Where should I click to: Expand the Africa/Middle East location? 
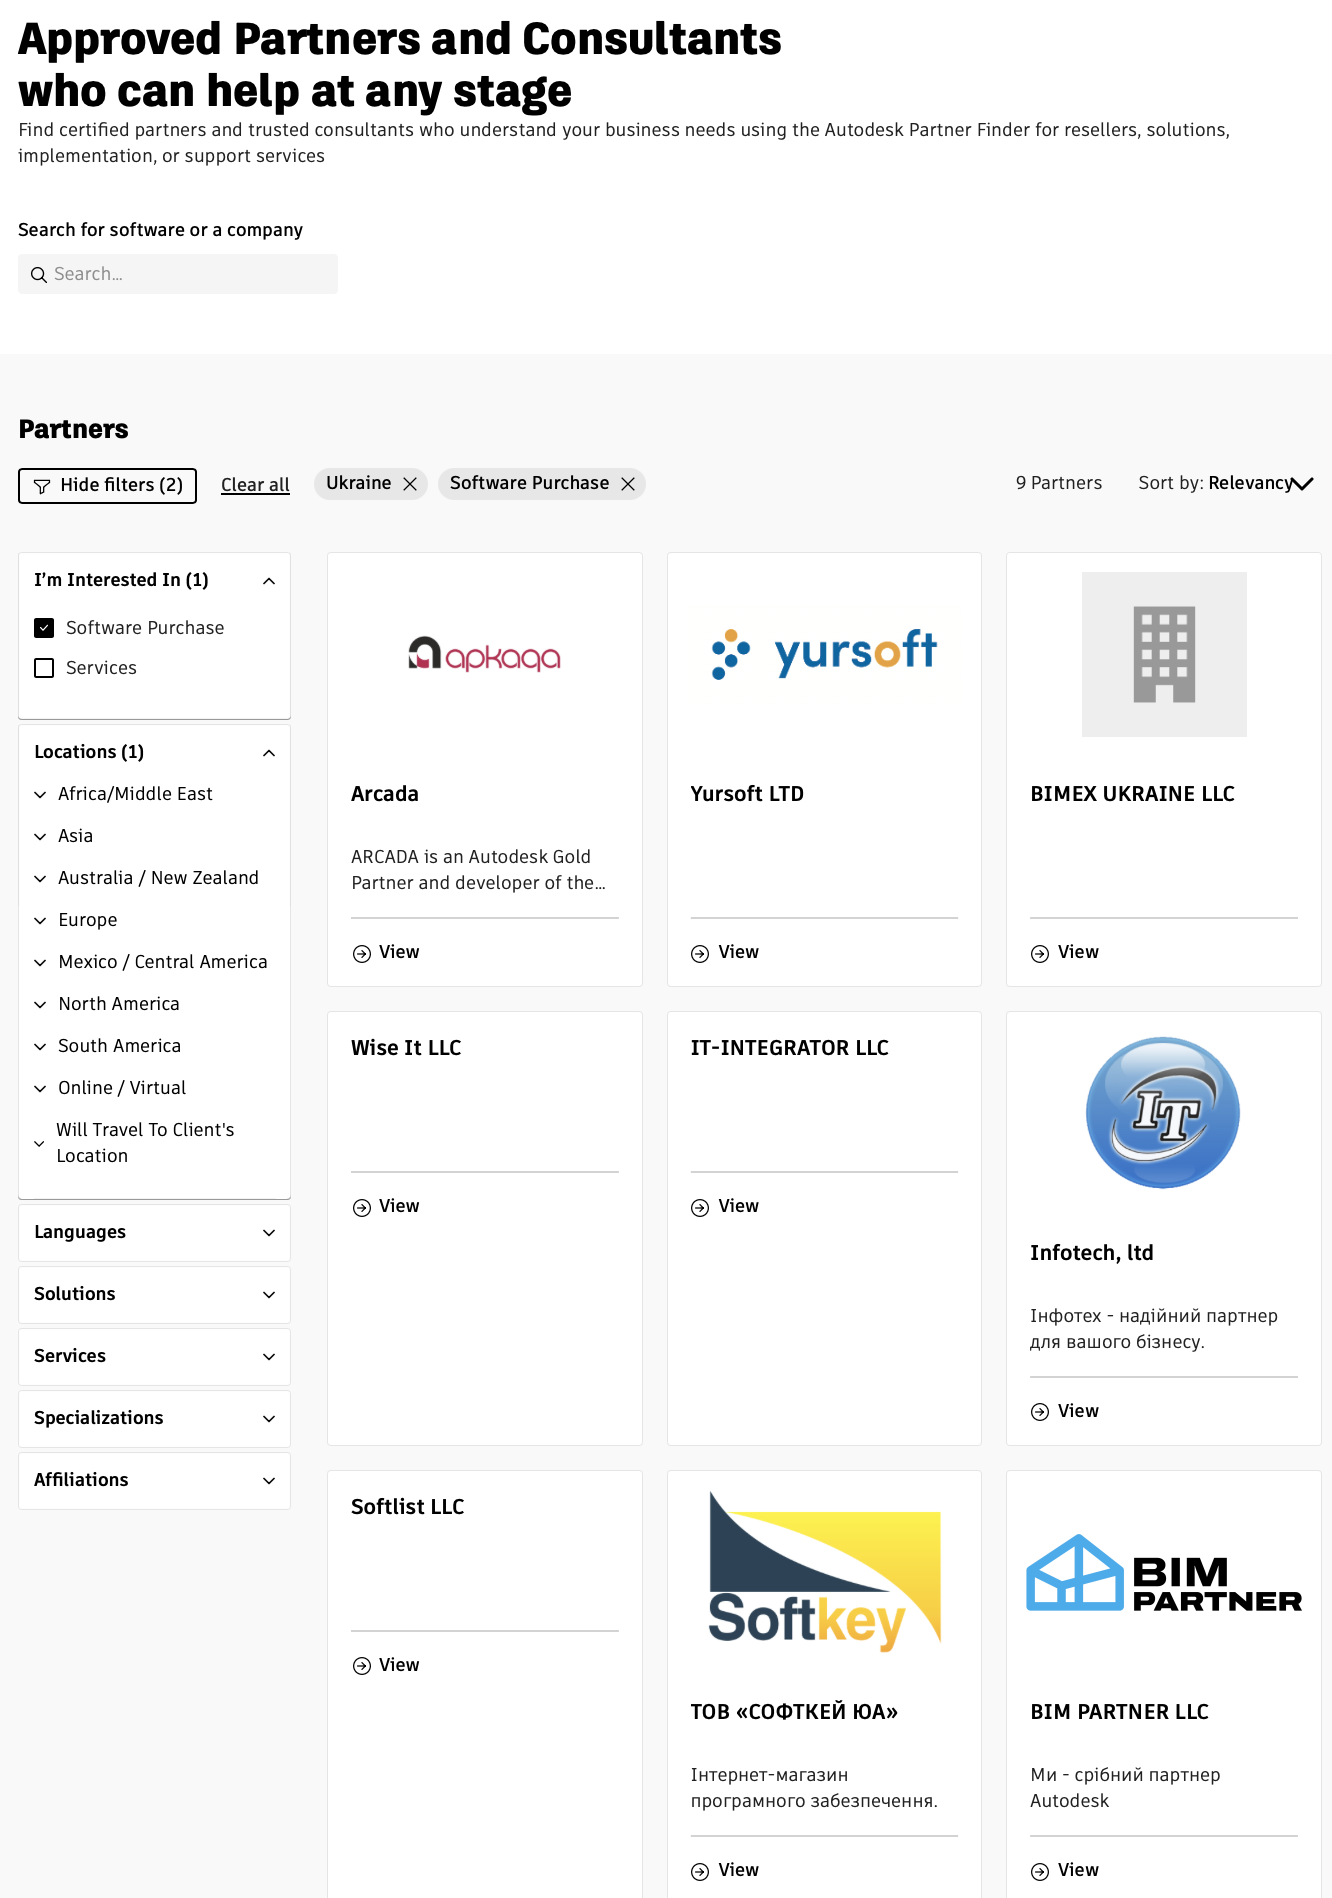click(40, 795)
